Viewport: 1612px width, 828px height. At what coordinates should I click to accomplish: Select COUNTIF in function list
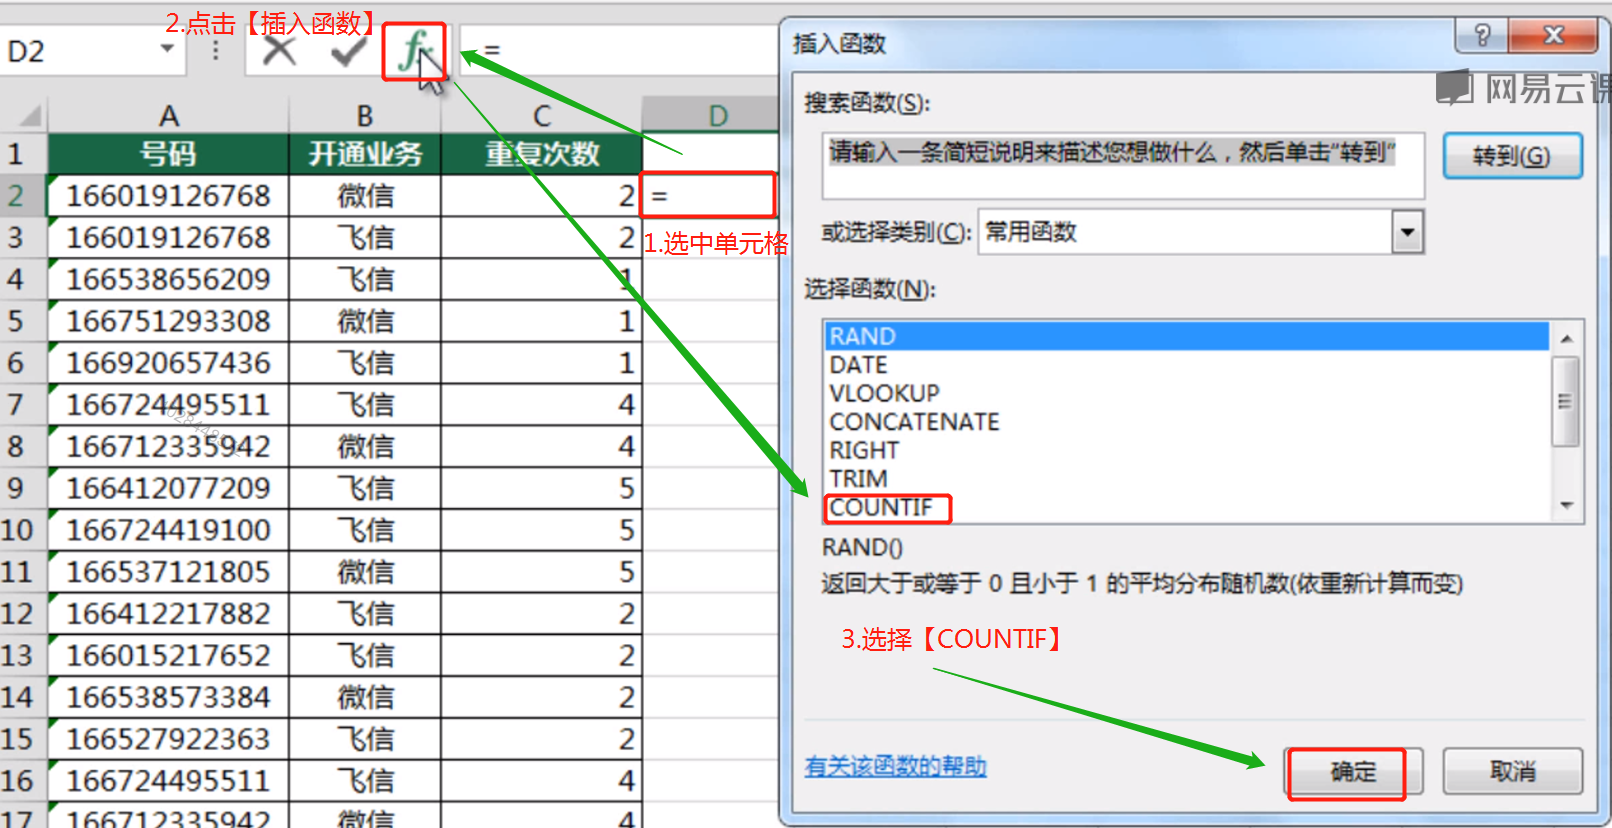[1186, 507]
